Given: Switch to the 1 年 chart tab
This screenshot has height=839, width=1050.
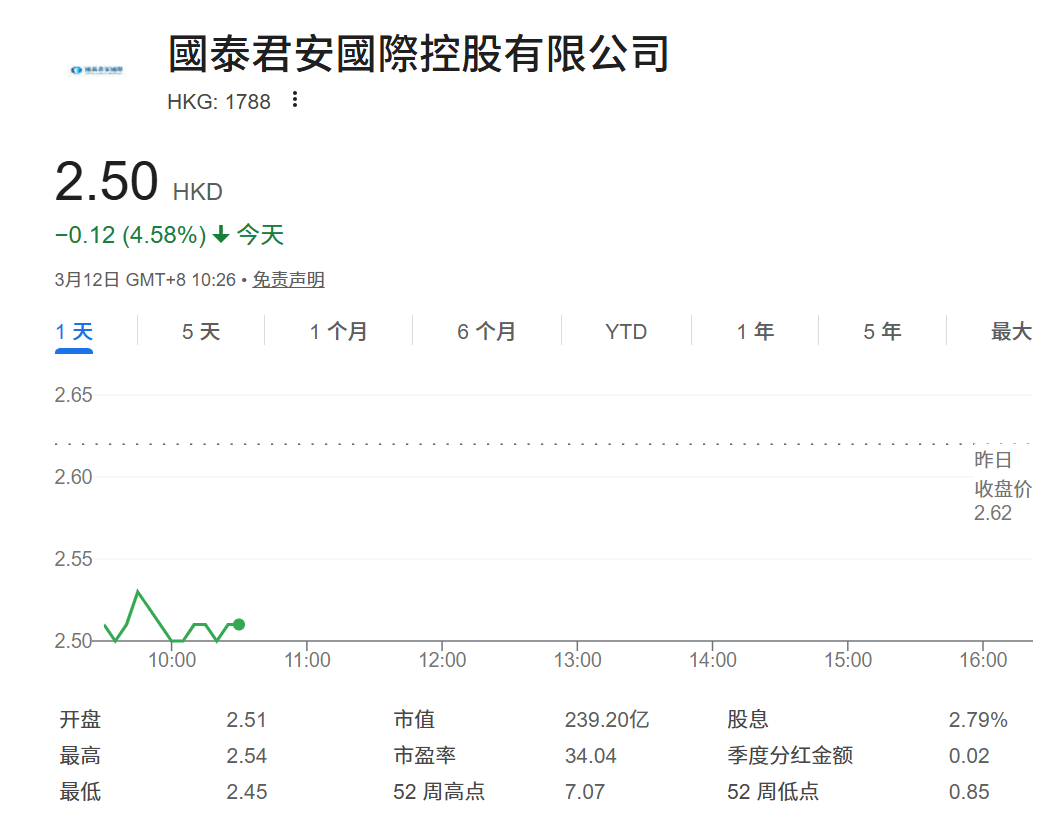Looking at the screenshot, I should pos(755,331).
